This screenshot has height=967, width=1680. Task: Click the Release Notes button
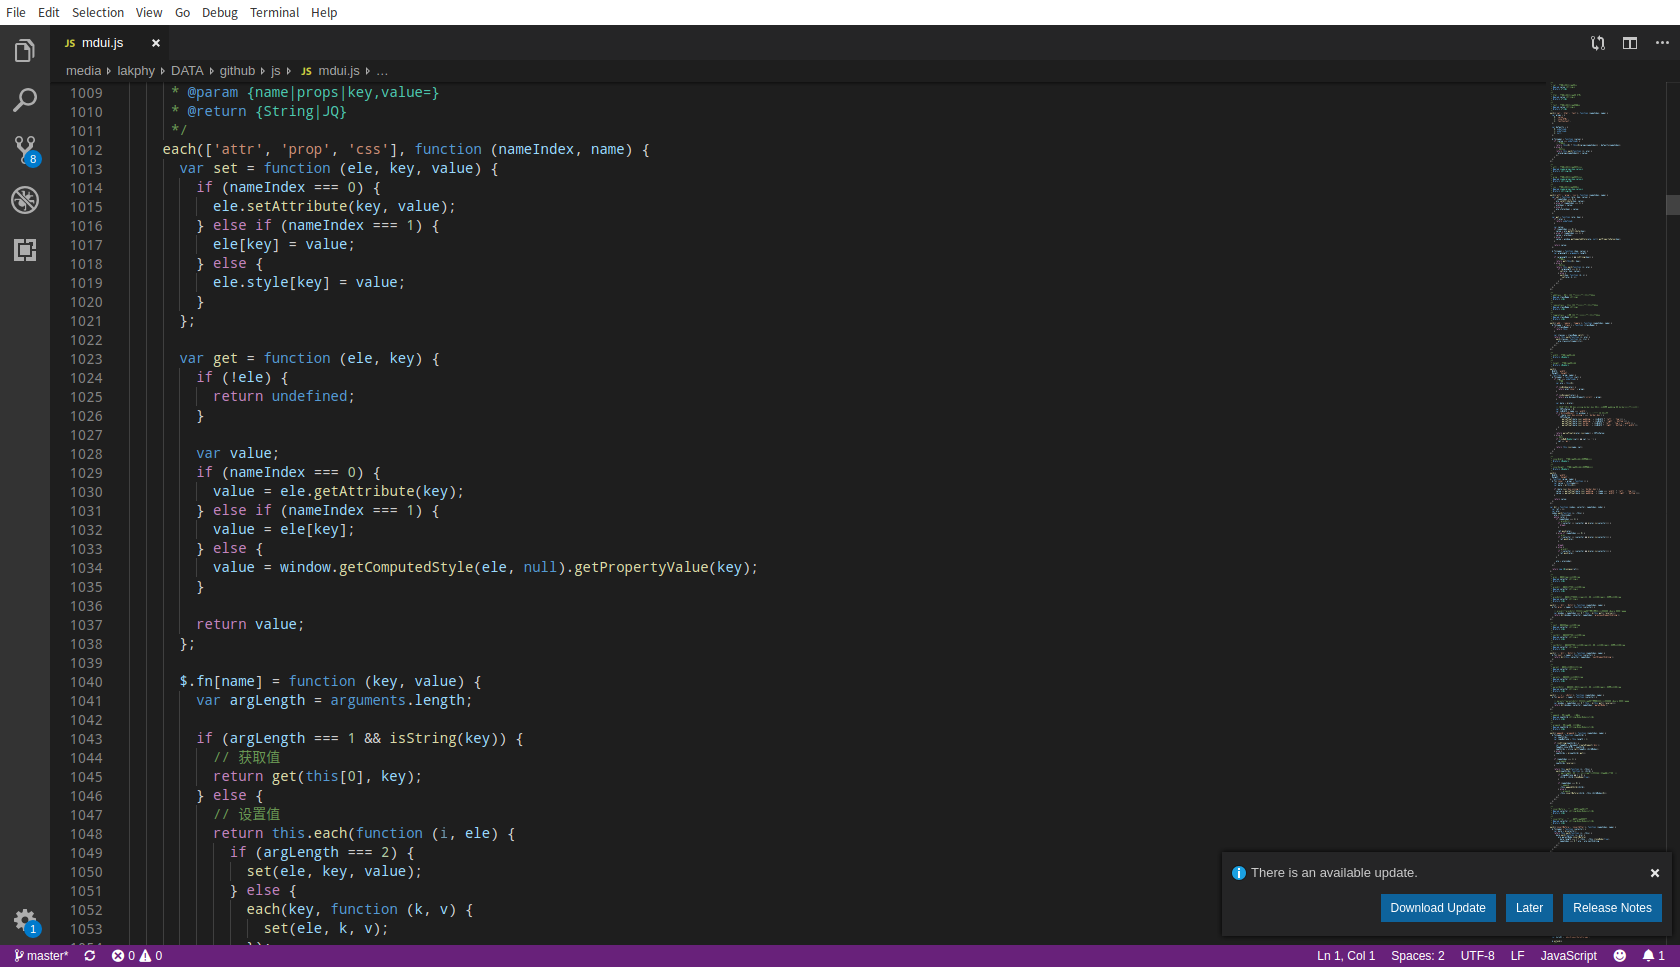(1612, 908)
